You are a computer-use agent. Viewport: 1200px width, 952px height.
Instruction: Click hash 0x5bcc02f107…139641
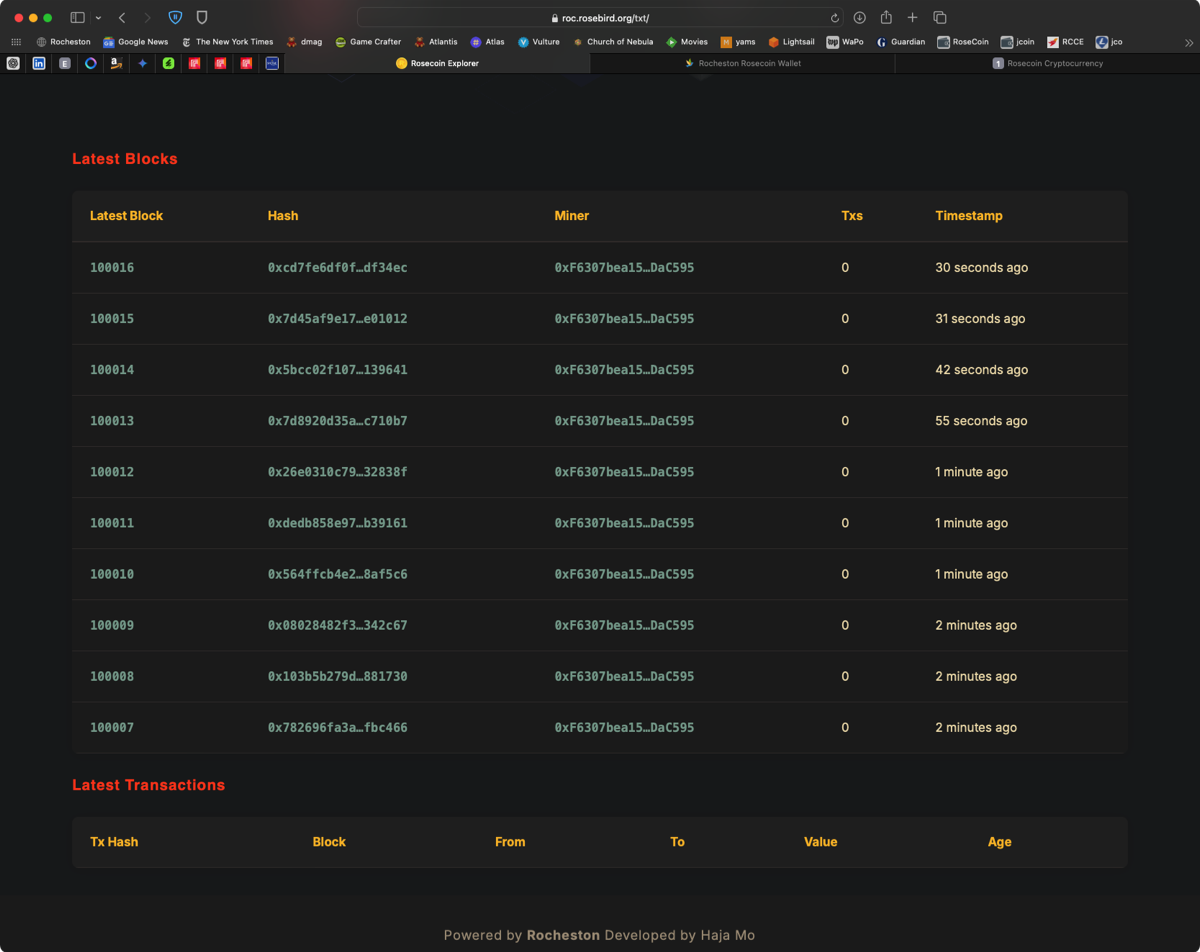338,370
